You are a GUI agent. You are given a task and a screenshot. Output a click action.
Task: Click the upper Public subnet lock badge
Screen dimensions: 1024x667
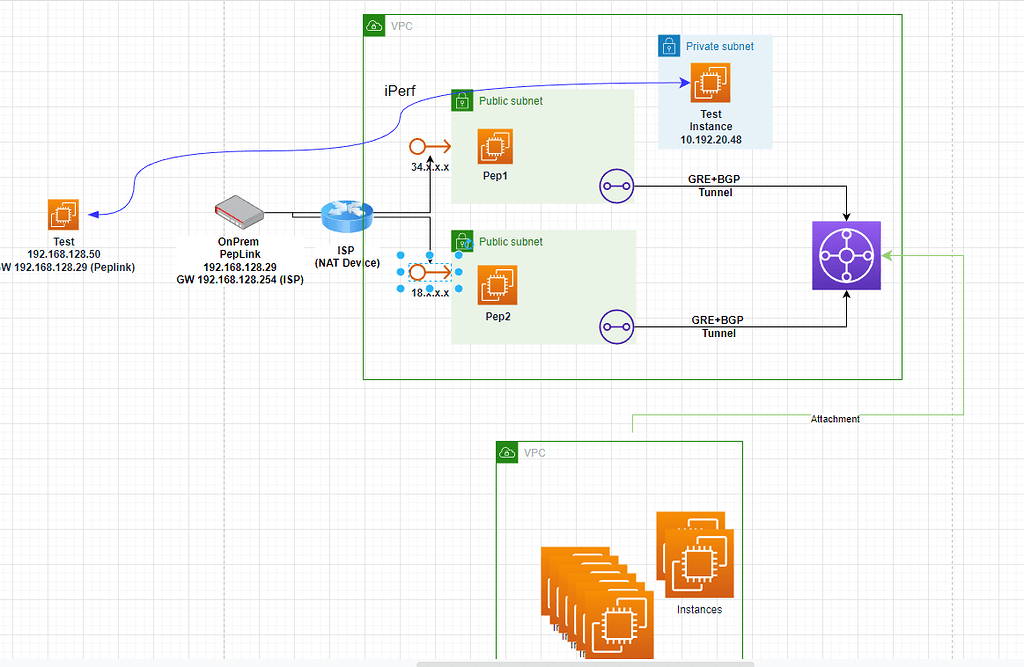pyautogui.click(x=462, y=100)
